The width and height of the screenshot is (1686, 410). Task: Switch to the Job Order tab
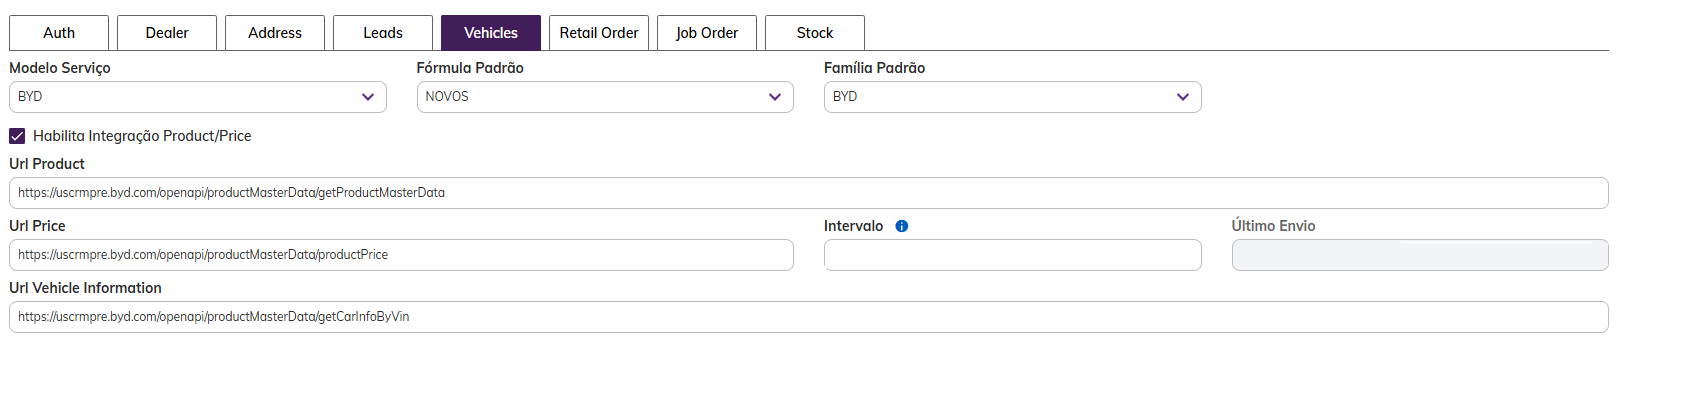coord(707,33)
